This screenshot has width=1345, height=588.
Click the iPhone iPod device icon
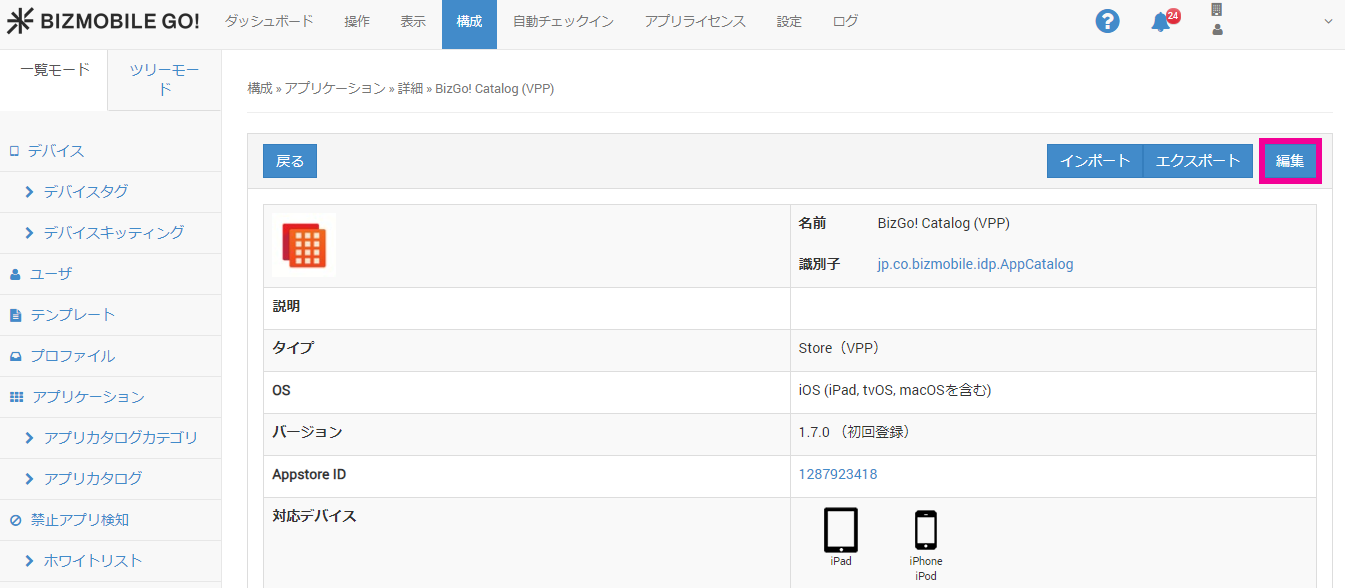(926, 531)
